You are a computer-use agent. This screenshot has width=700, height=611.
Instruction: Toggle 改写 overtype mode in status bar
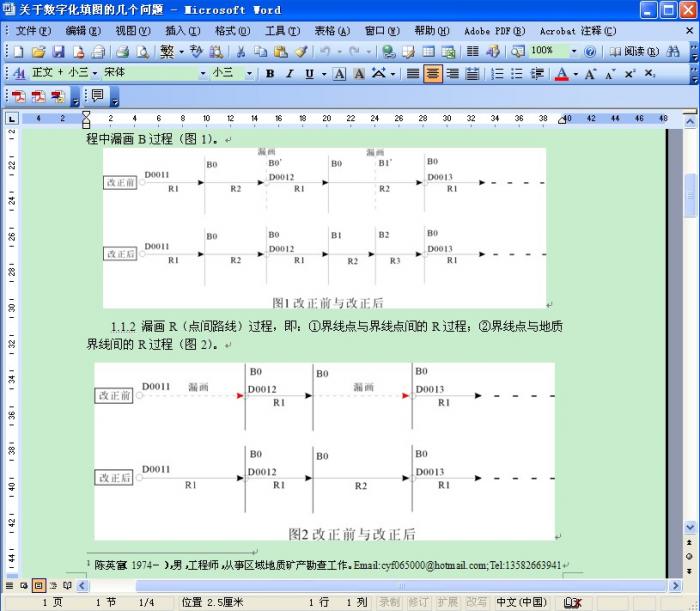click(476, 602)
